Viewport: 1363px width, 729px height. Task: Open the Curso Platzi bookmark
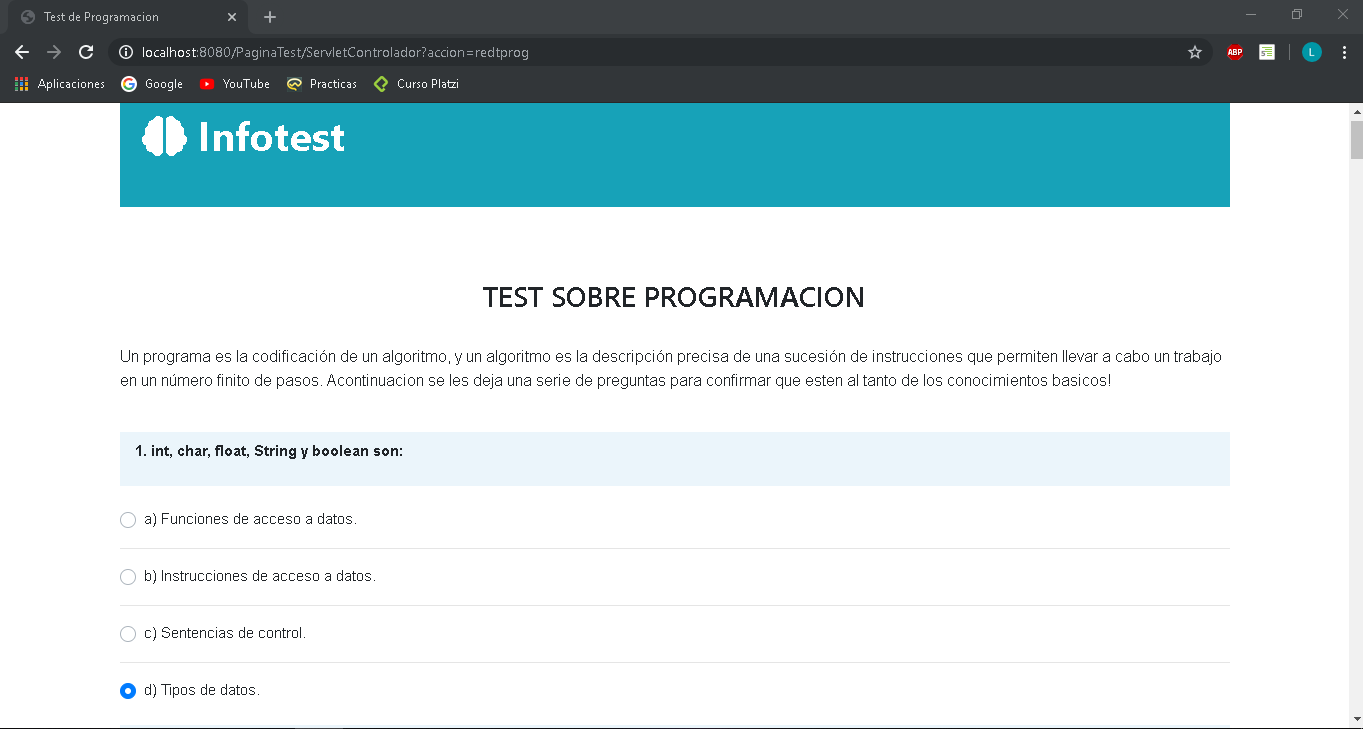click(416, 84)
